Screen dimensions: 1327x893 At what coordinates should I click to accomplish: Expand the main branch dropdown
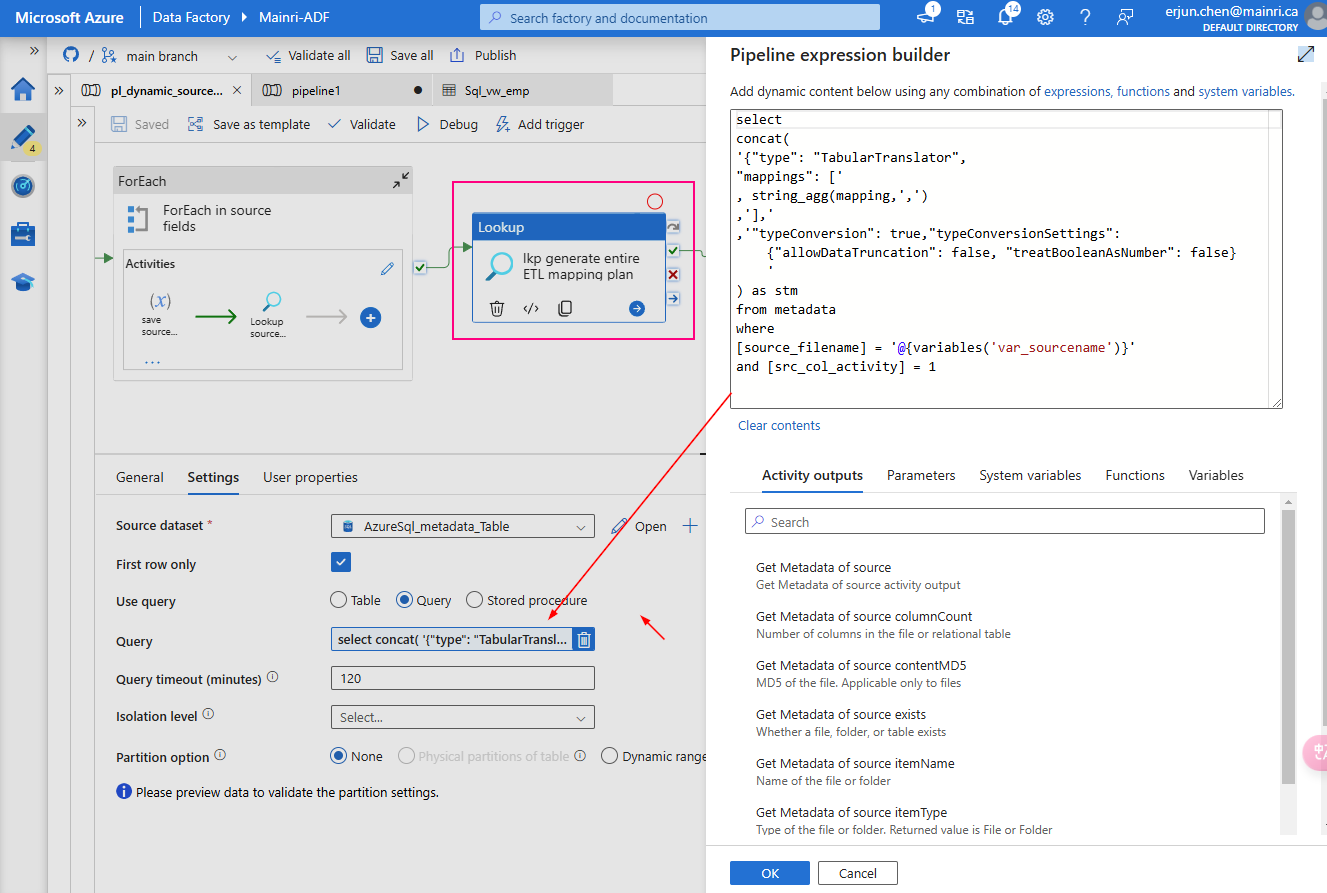click(x=232, y=55)
